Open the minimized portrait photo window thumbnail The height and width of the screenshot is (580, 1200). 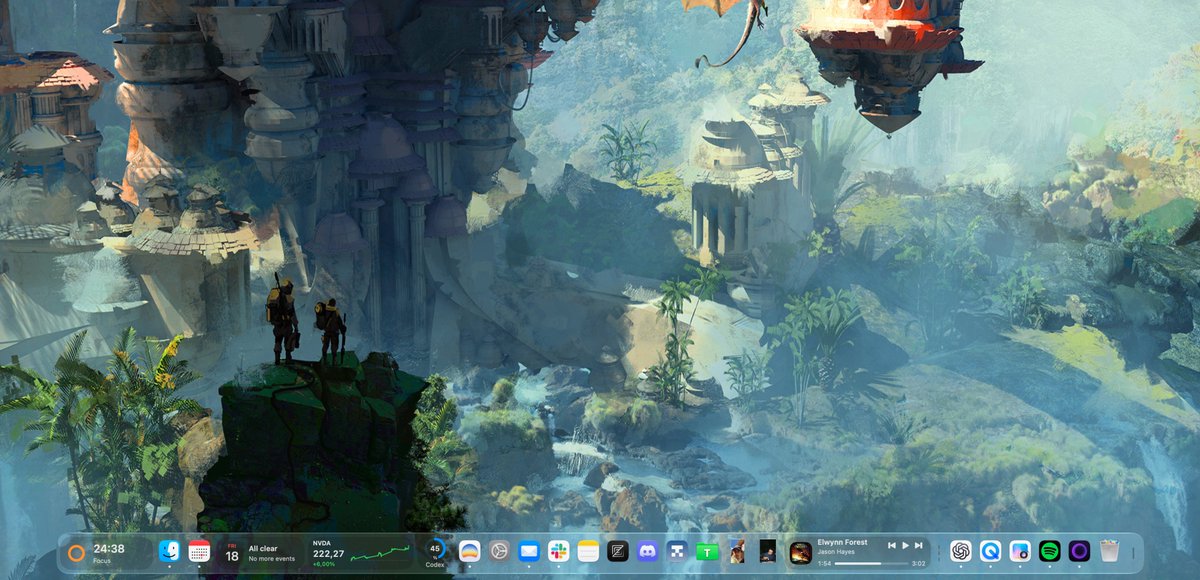pos(737,551)
